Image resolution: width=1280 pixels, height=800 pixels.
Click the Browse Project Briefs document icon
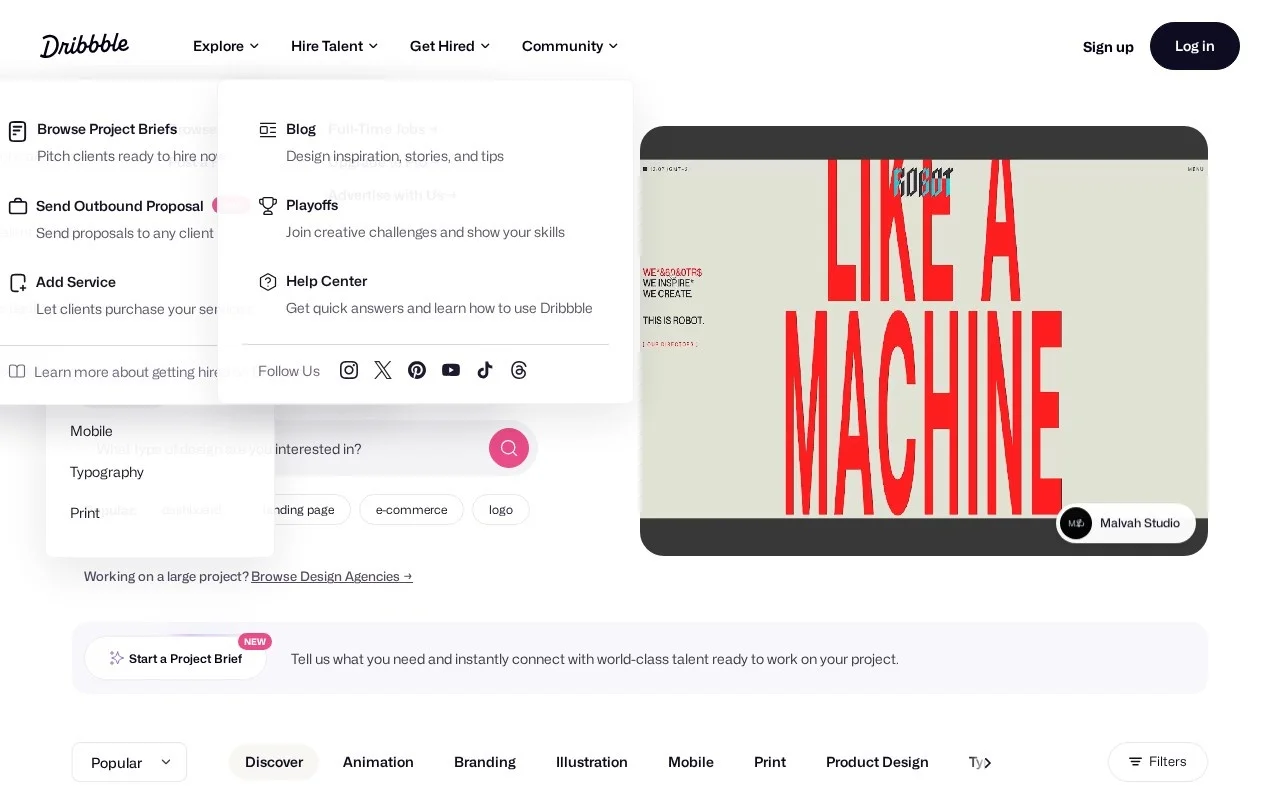(x=17, y=131)
